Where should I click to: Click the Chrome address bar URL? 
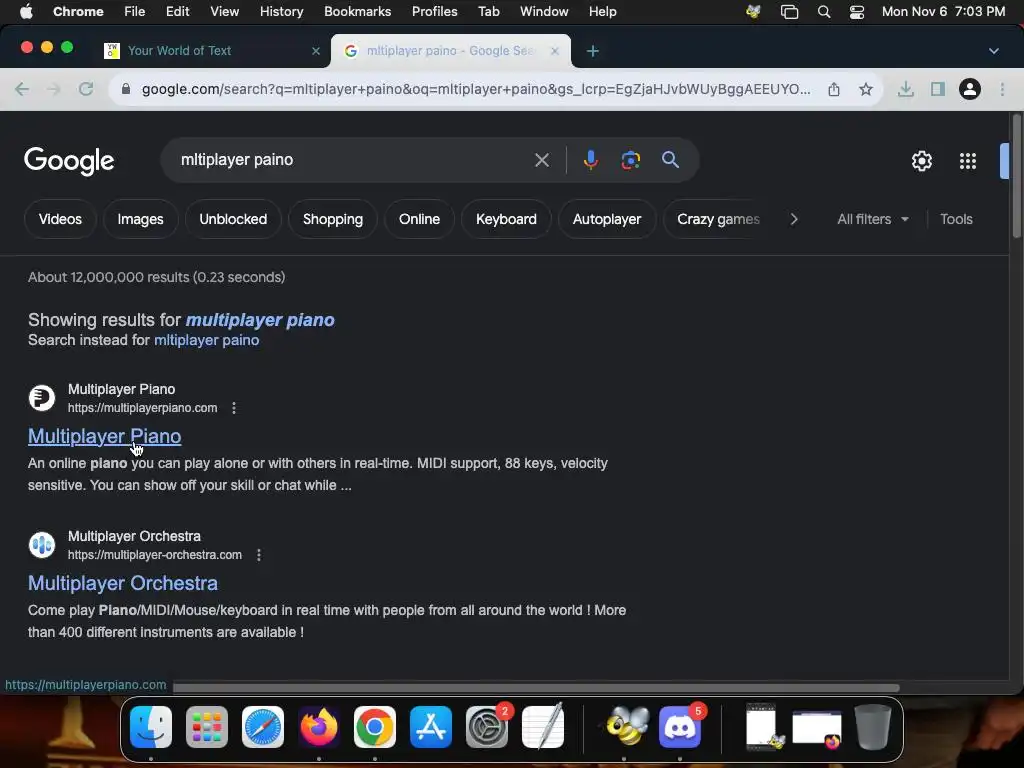coord(476,89)
